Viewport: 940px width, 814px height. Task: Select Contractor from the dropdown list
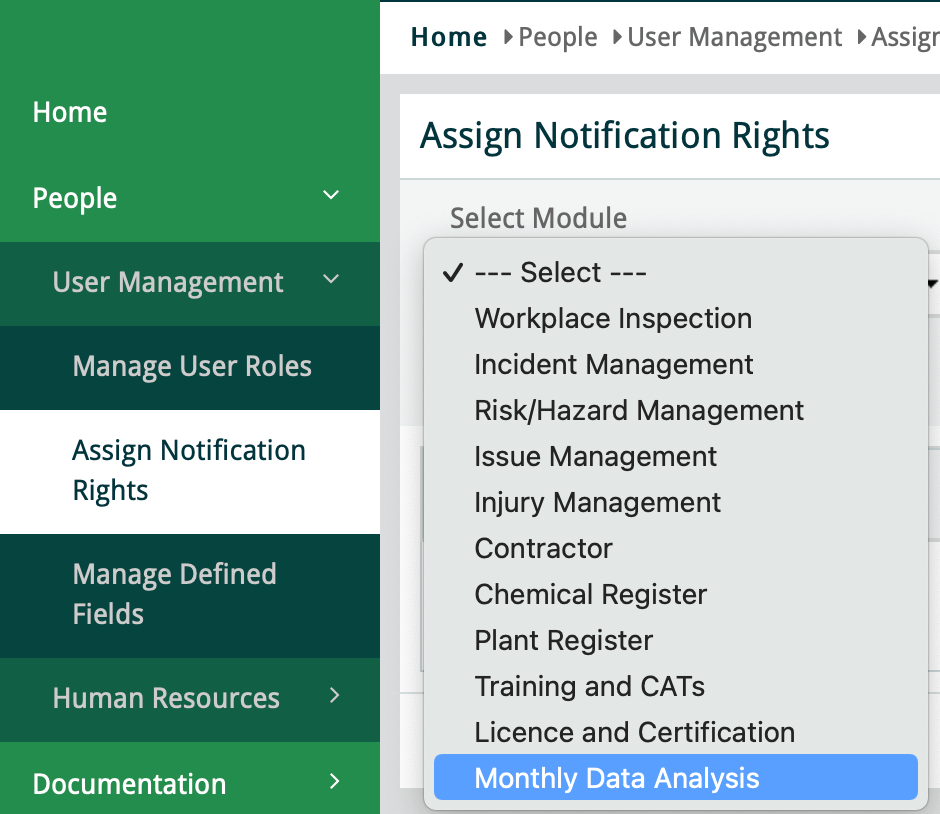tap(543, 549)
